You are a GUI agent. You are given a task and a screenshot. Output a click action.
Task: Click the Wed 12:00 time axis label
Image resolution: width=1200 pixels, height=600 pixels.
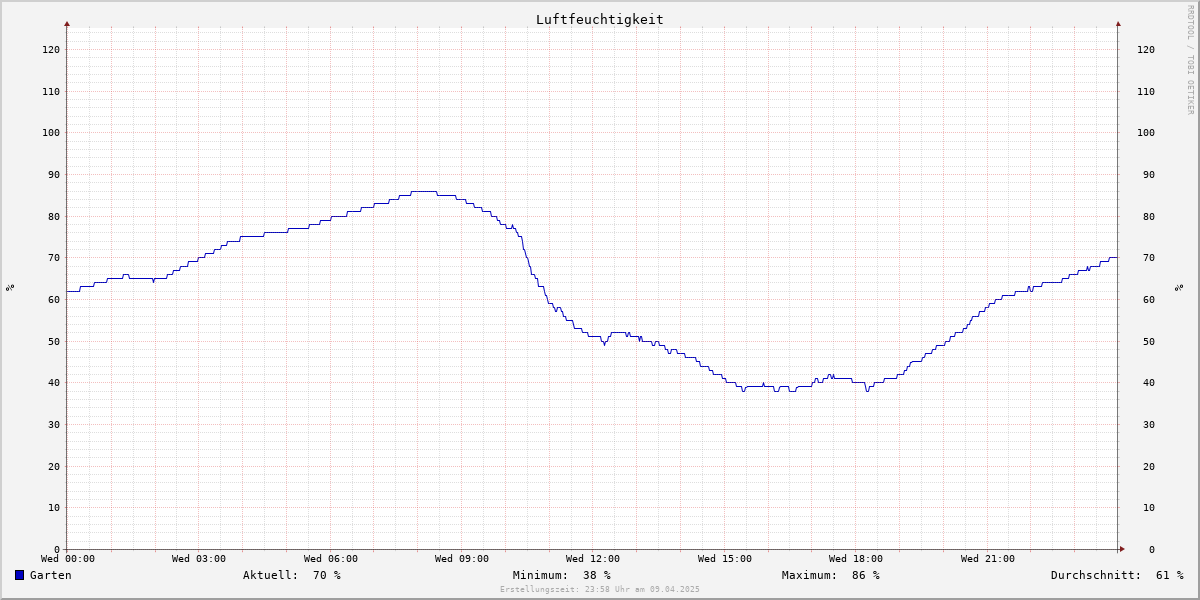click(593, 559)
